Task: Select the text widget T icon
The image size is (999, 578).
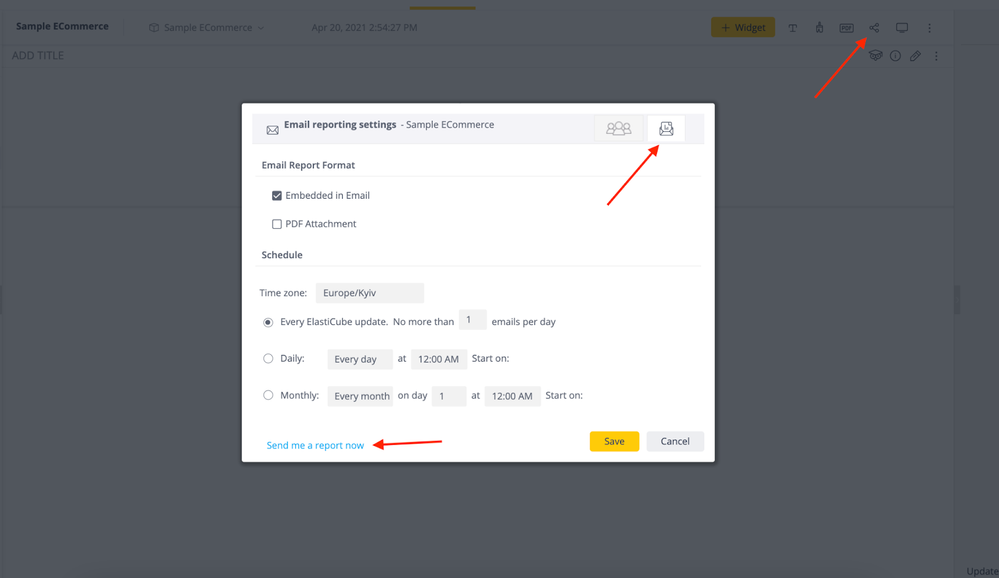Action: click(x=793, y=28)
